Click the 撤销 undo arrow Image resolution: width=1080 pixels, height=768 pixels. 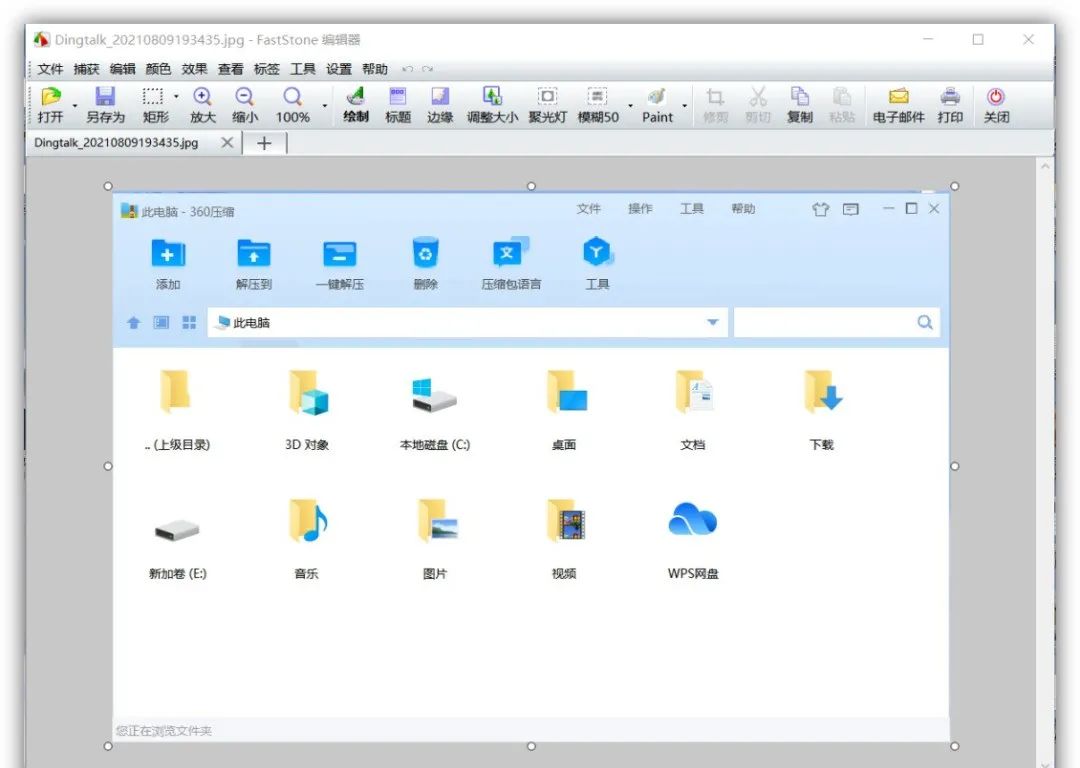coord(407,69)
